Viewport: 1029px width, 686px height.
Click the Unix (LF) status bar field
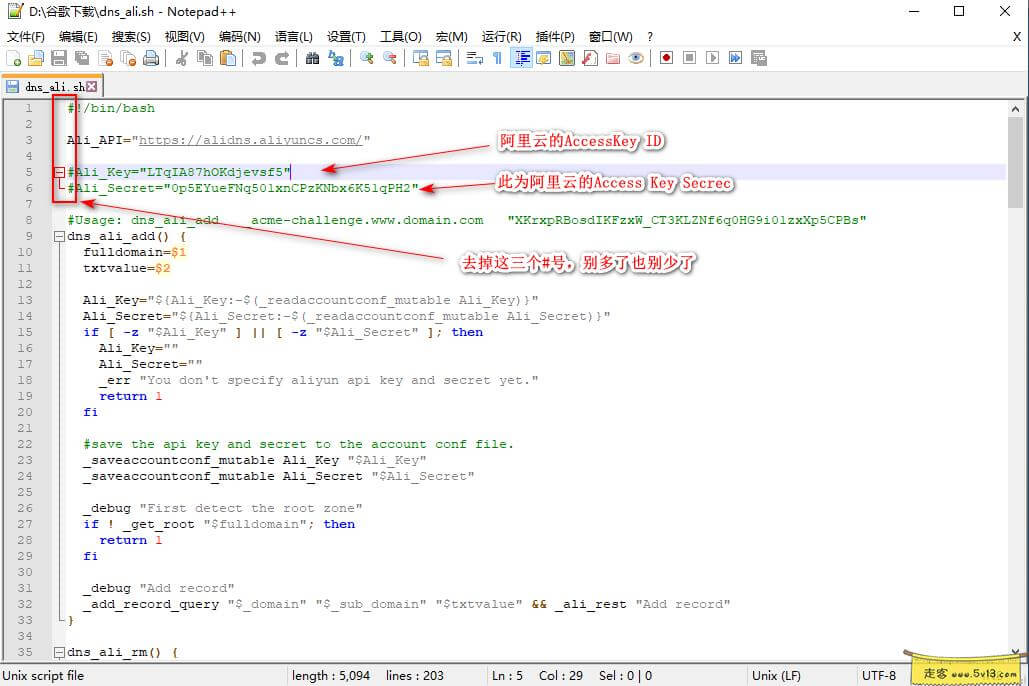tap(778, 675)
